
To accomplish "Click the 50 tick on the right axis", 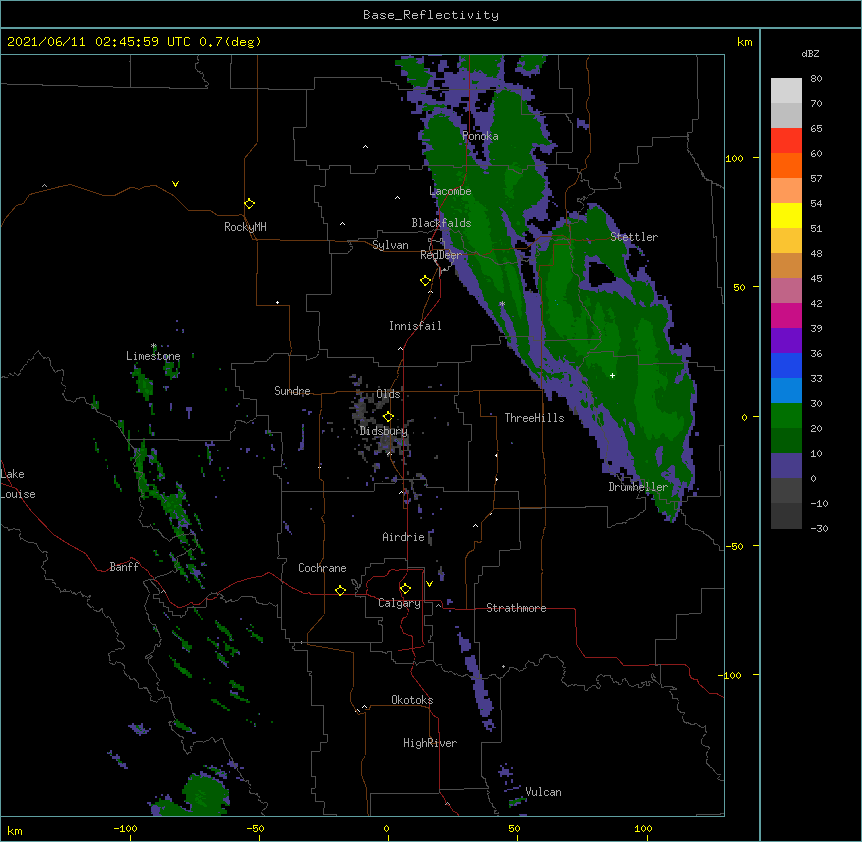I will (739, 287).
